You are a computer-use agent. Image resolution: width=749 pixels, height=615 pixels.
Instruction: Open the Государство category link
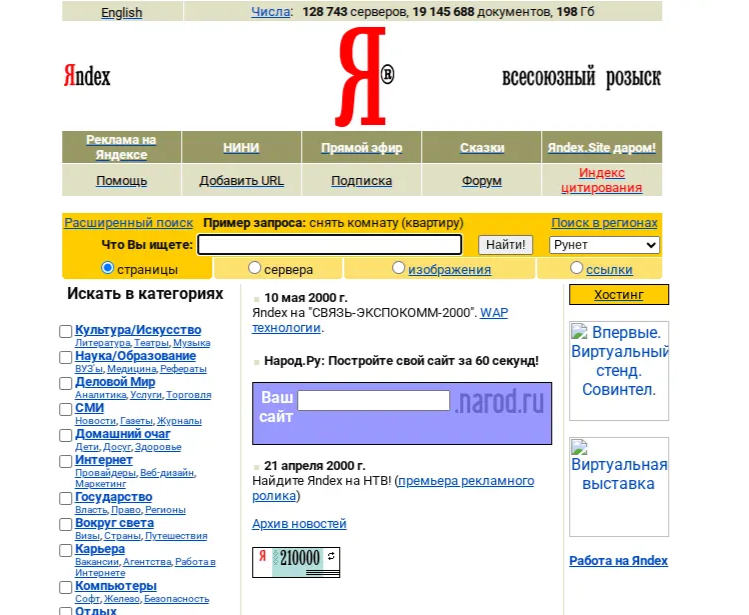pos(114,497)
